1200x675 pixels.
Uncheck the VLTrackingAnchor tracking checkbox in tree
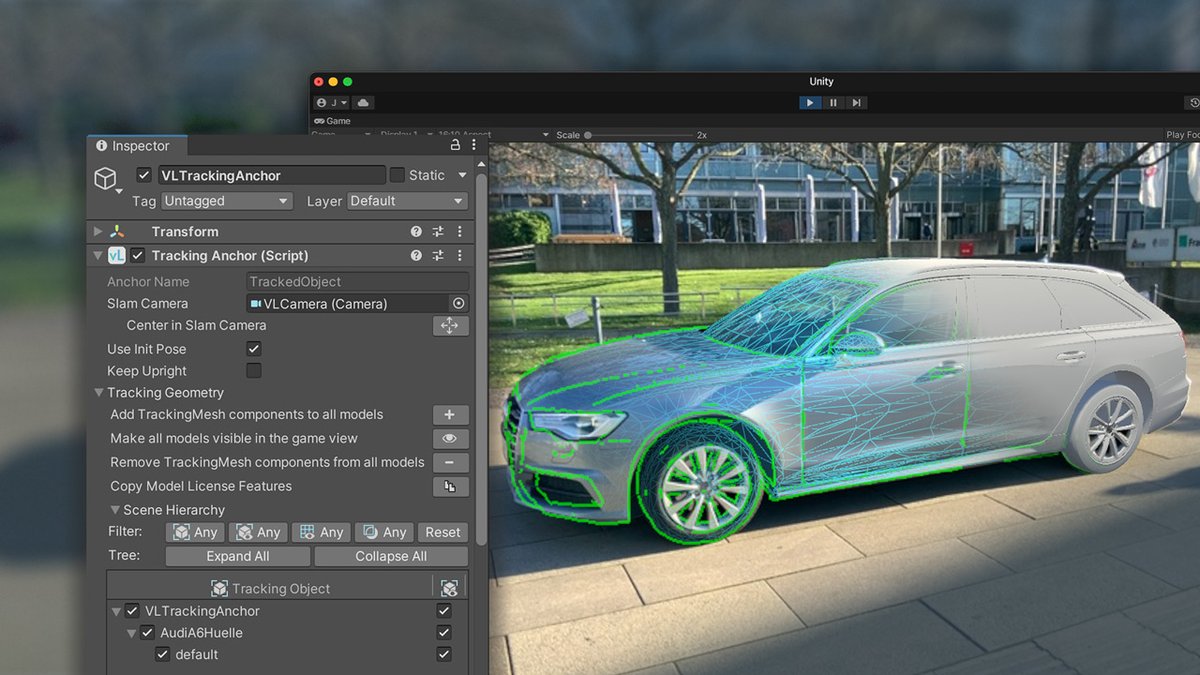[x=132, y=611]
